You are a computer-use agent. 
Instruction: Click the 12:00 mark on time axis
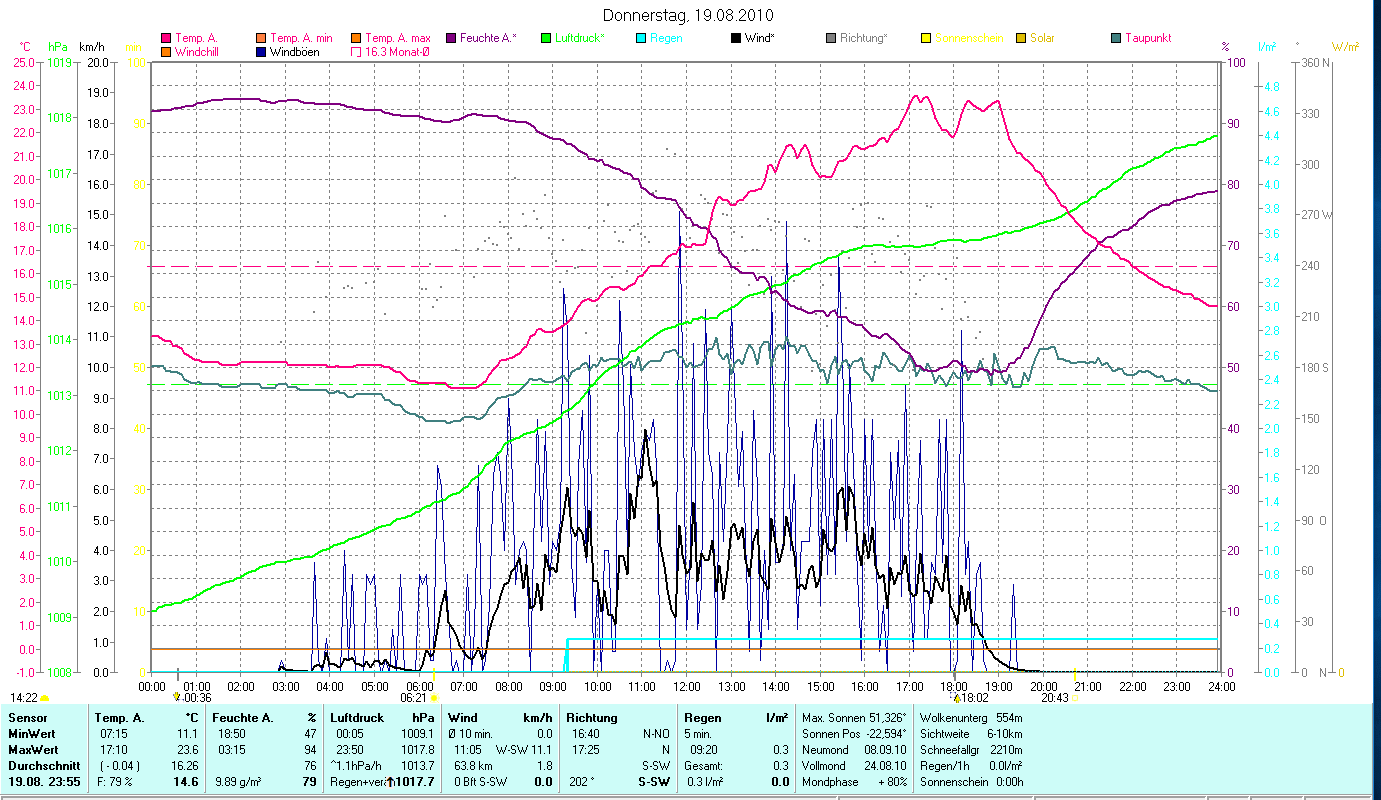click(686, 686)
